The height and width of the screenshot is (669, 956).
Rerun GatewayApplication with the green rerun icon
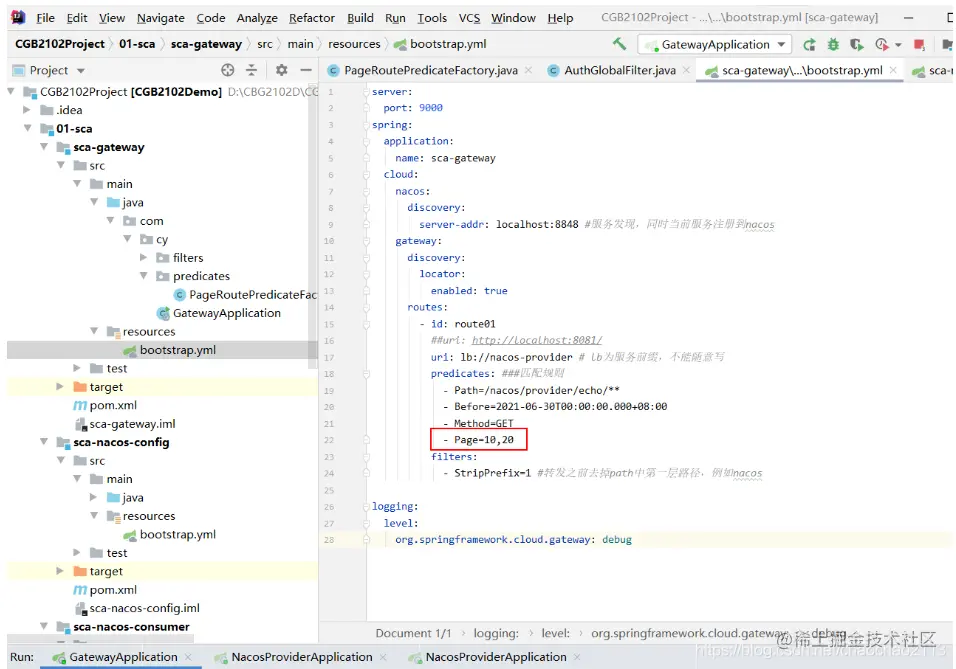[809, 45]
